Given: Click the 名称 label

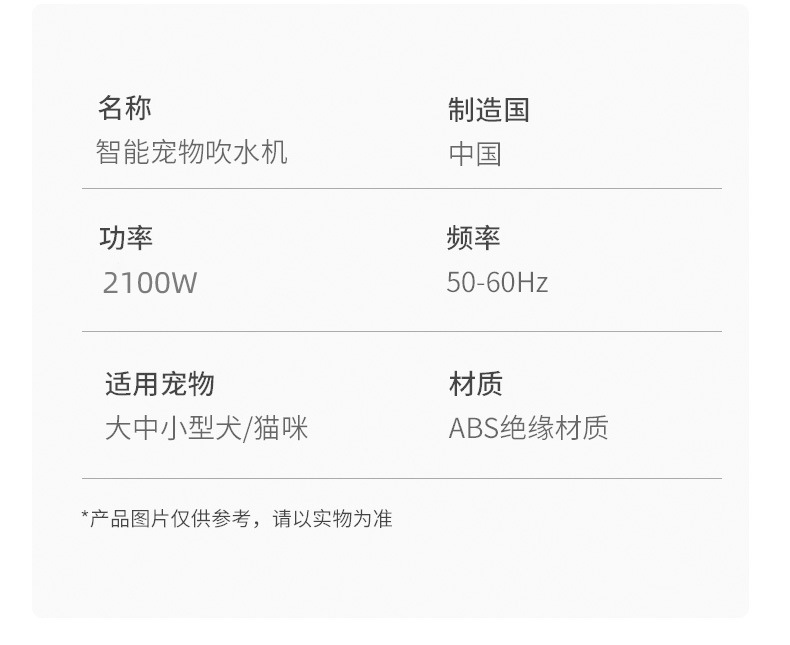Looking at the screenshot, I should [125, 108].
